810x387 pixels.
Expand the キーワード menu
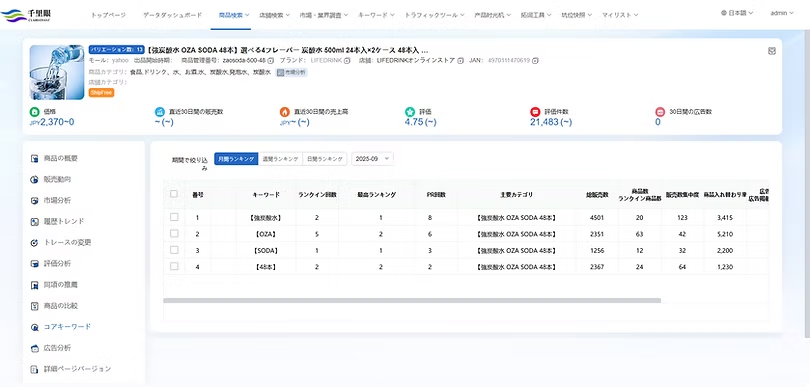pos(377,15)
